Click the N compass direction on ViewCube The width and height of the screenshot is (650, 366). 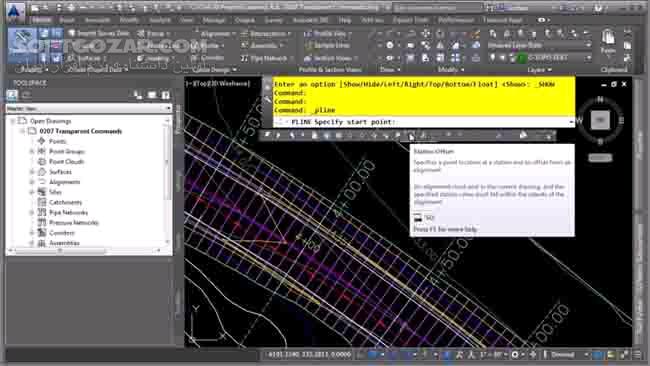pyautogui.click(x=600, y=99)
